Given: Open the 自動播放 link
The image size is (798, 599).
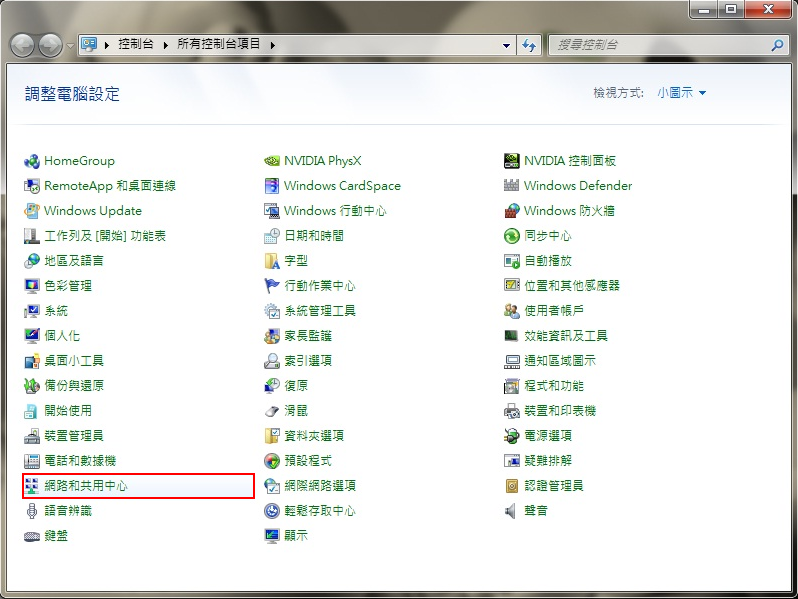Looking at the screenshot, I should 548,261.
